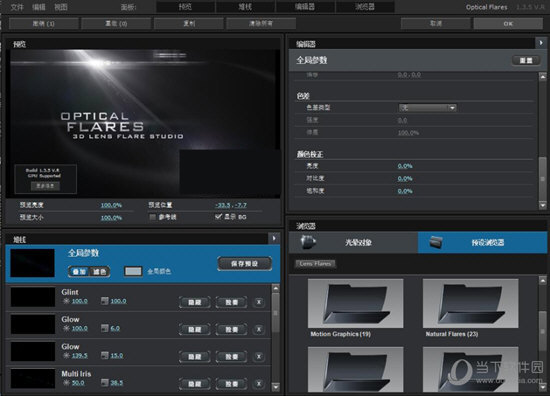This screenshot has height=396, width=550.
Task: Click the 饱和度 value 0.0%
Action: point(405,191)
